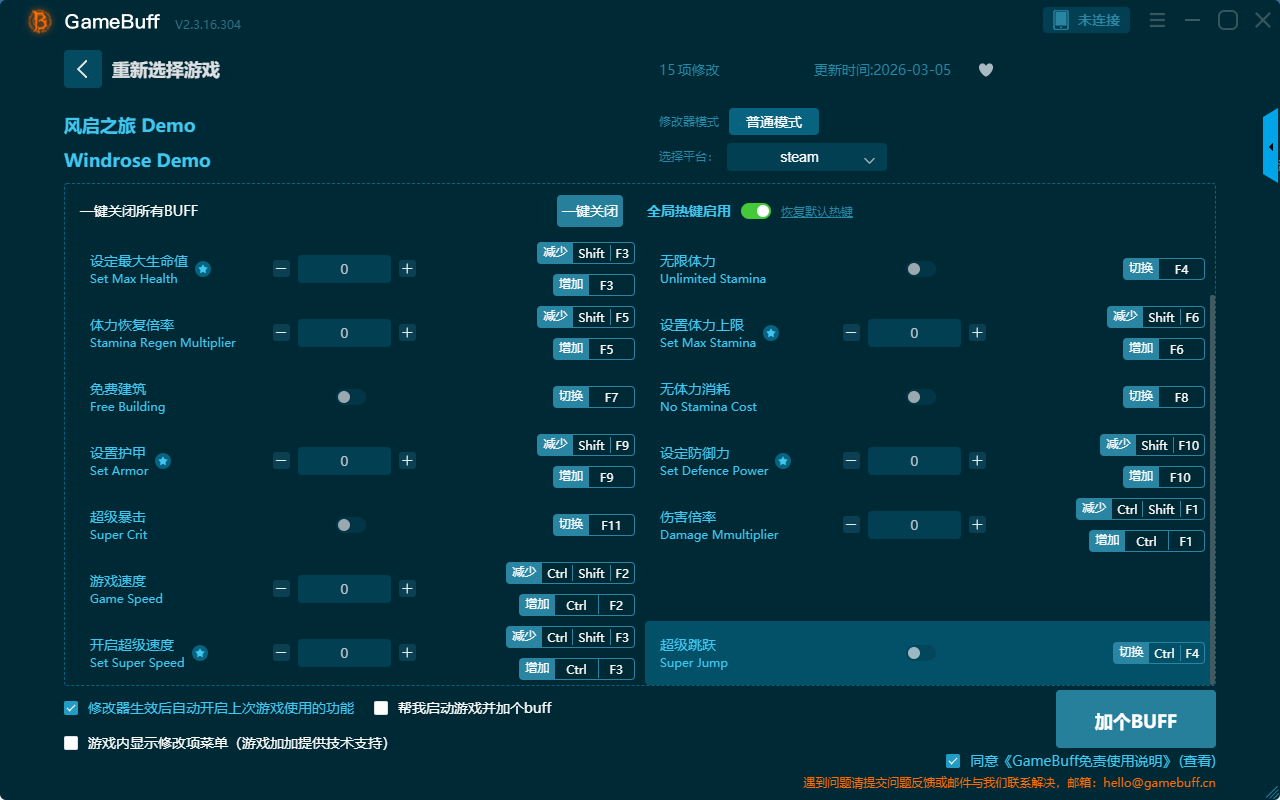
Task: Check the 帮我启动游戏并加个buff checkbox
Action: point(381,708)
